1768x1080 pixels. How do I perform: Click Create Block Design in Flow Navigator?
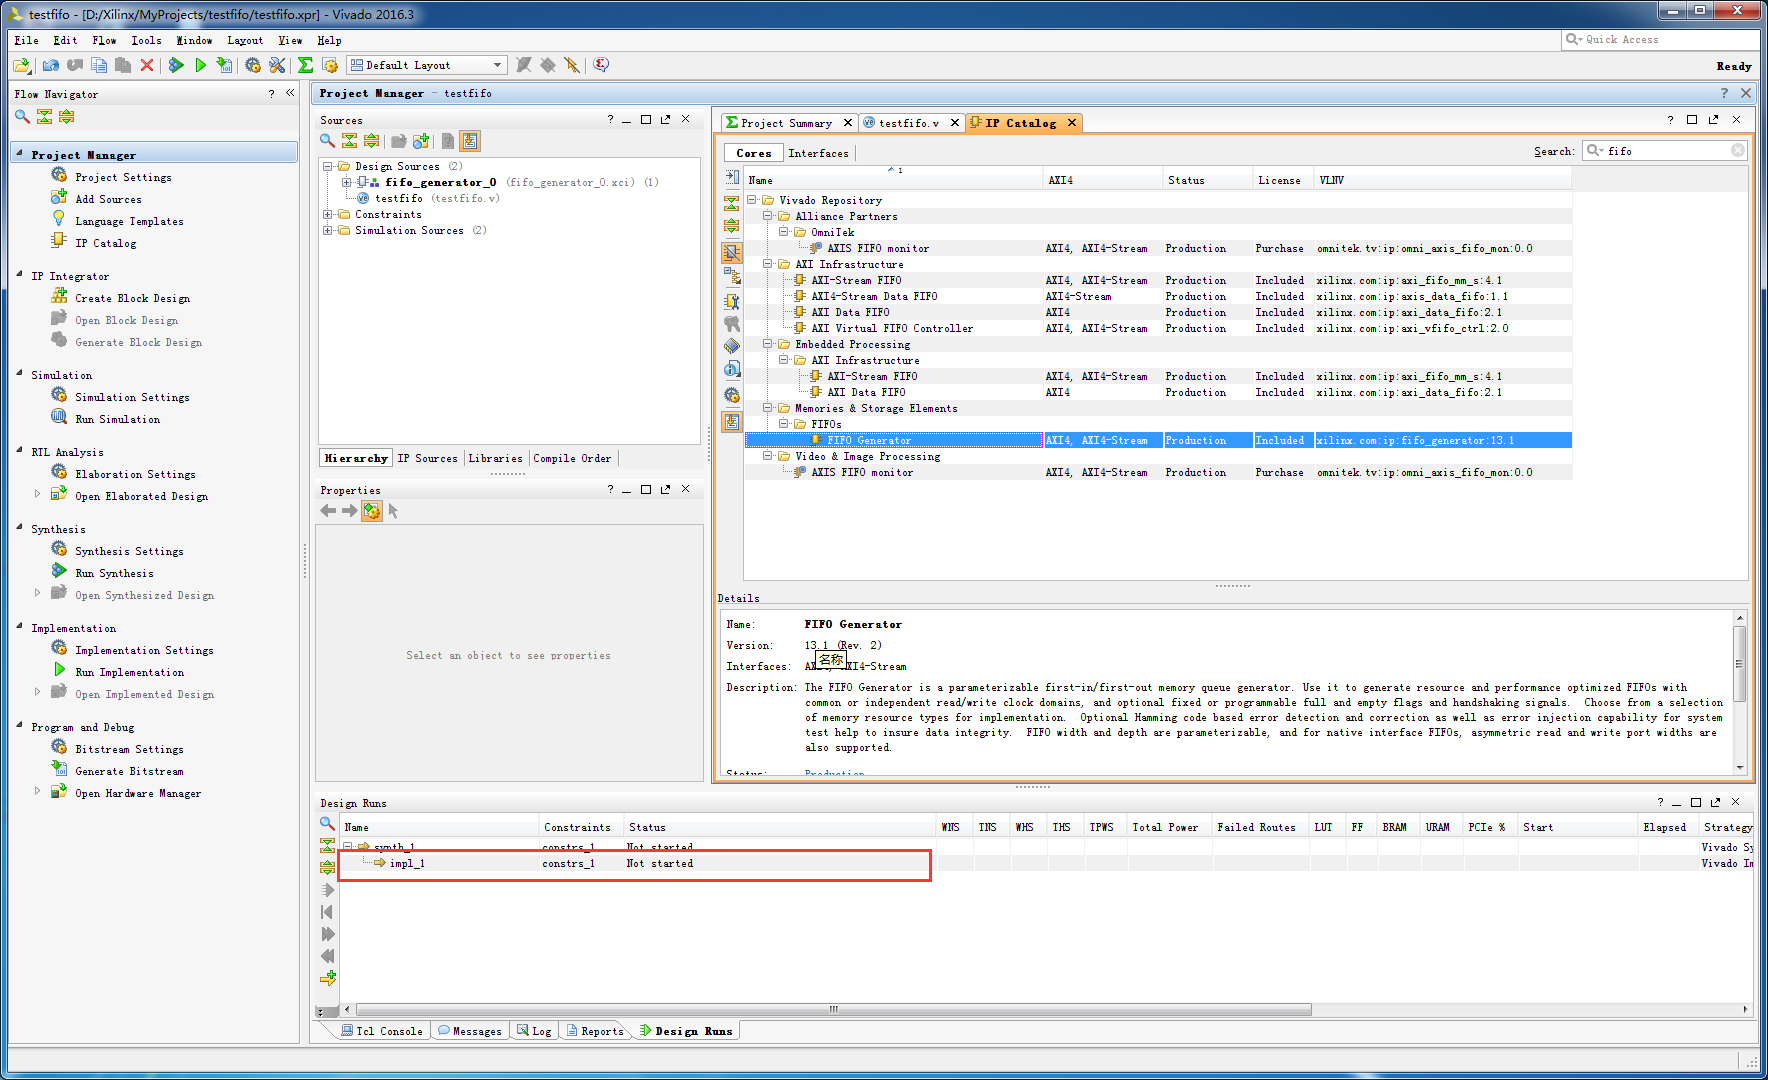pyautogui.click(x=132, y=298)
